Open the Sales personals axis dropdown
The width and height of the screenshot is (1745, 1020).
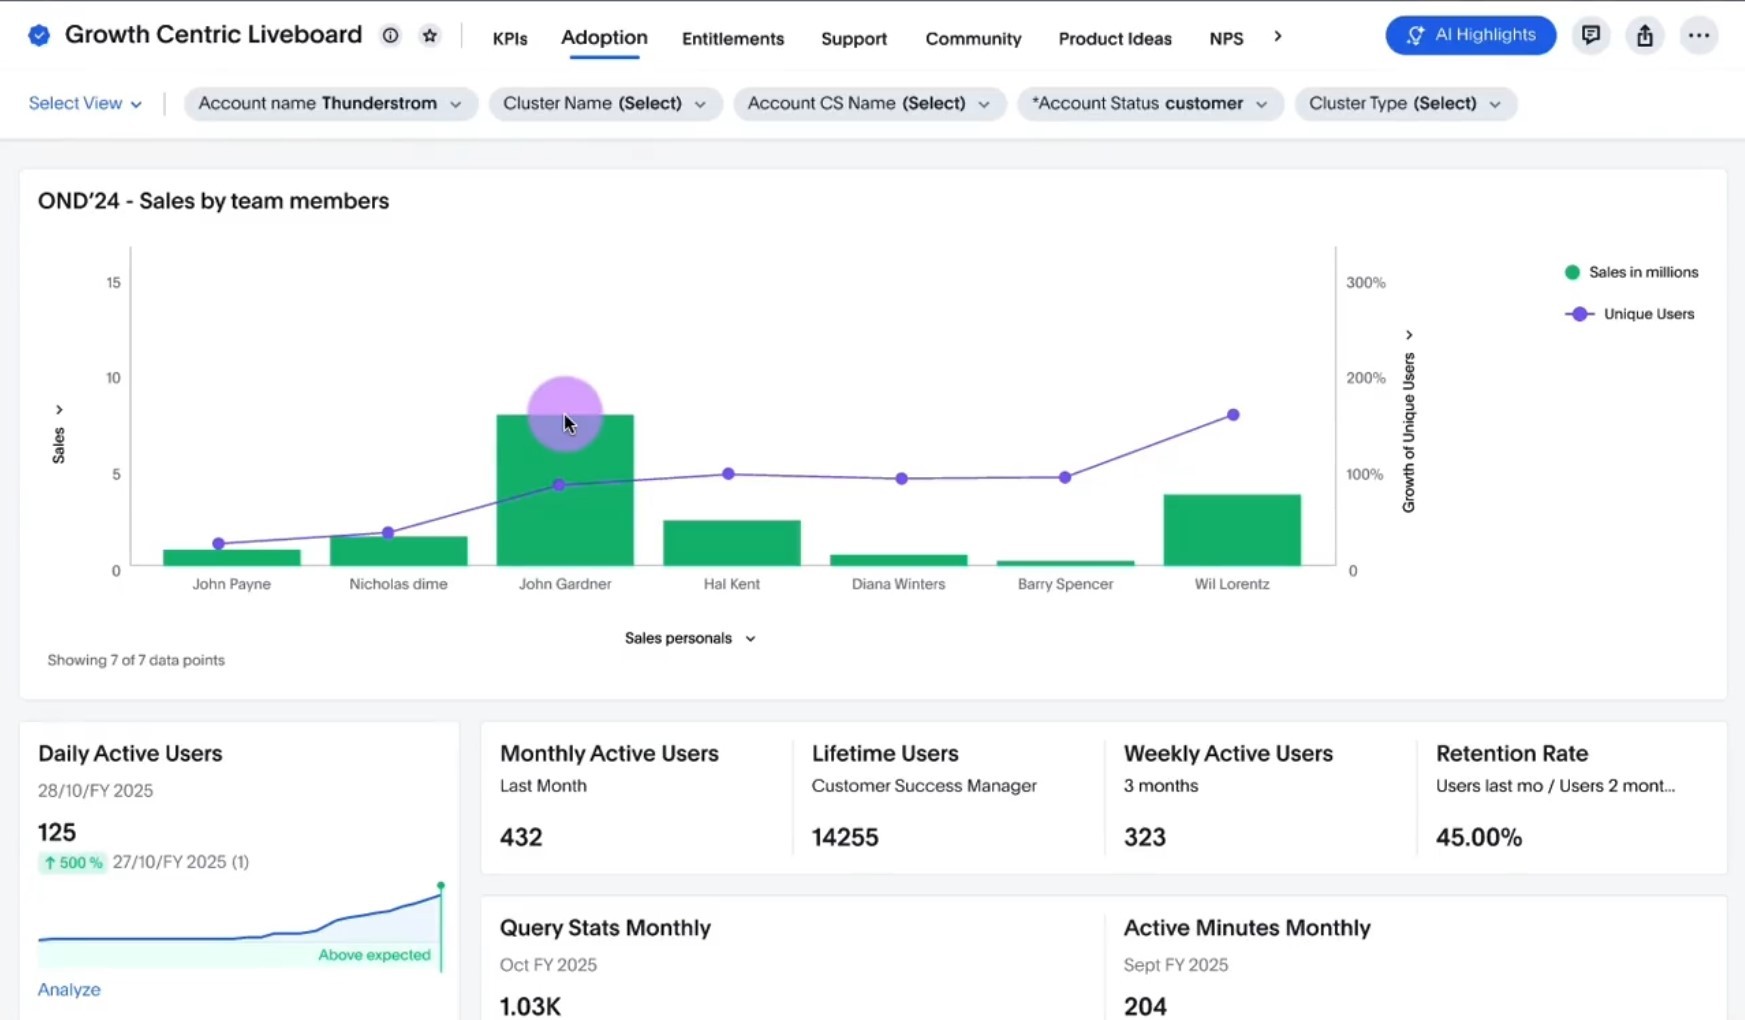click(690, 638)
